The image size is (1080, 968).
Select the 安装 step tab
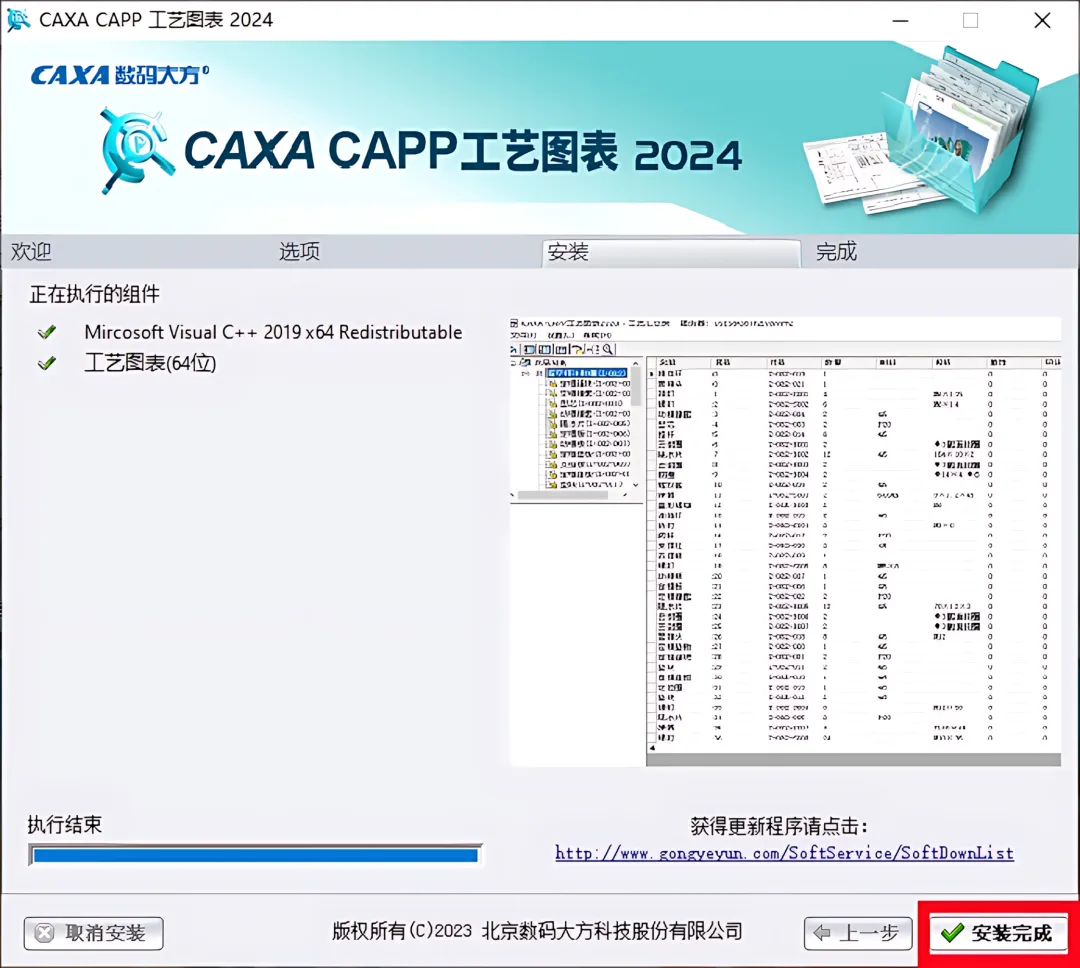tap(672, 252)
